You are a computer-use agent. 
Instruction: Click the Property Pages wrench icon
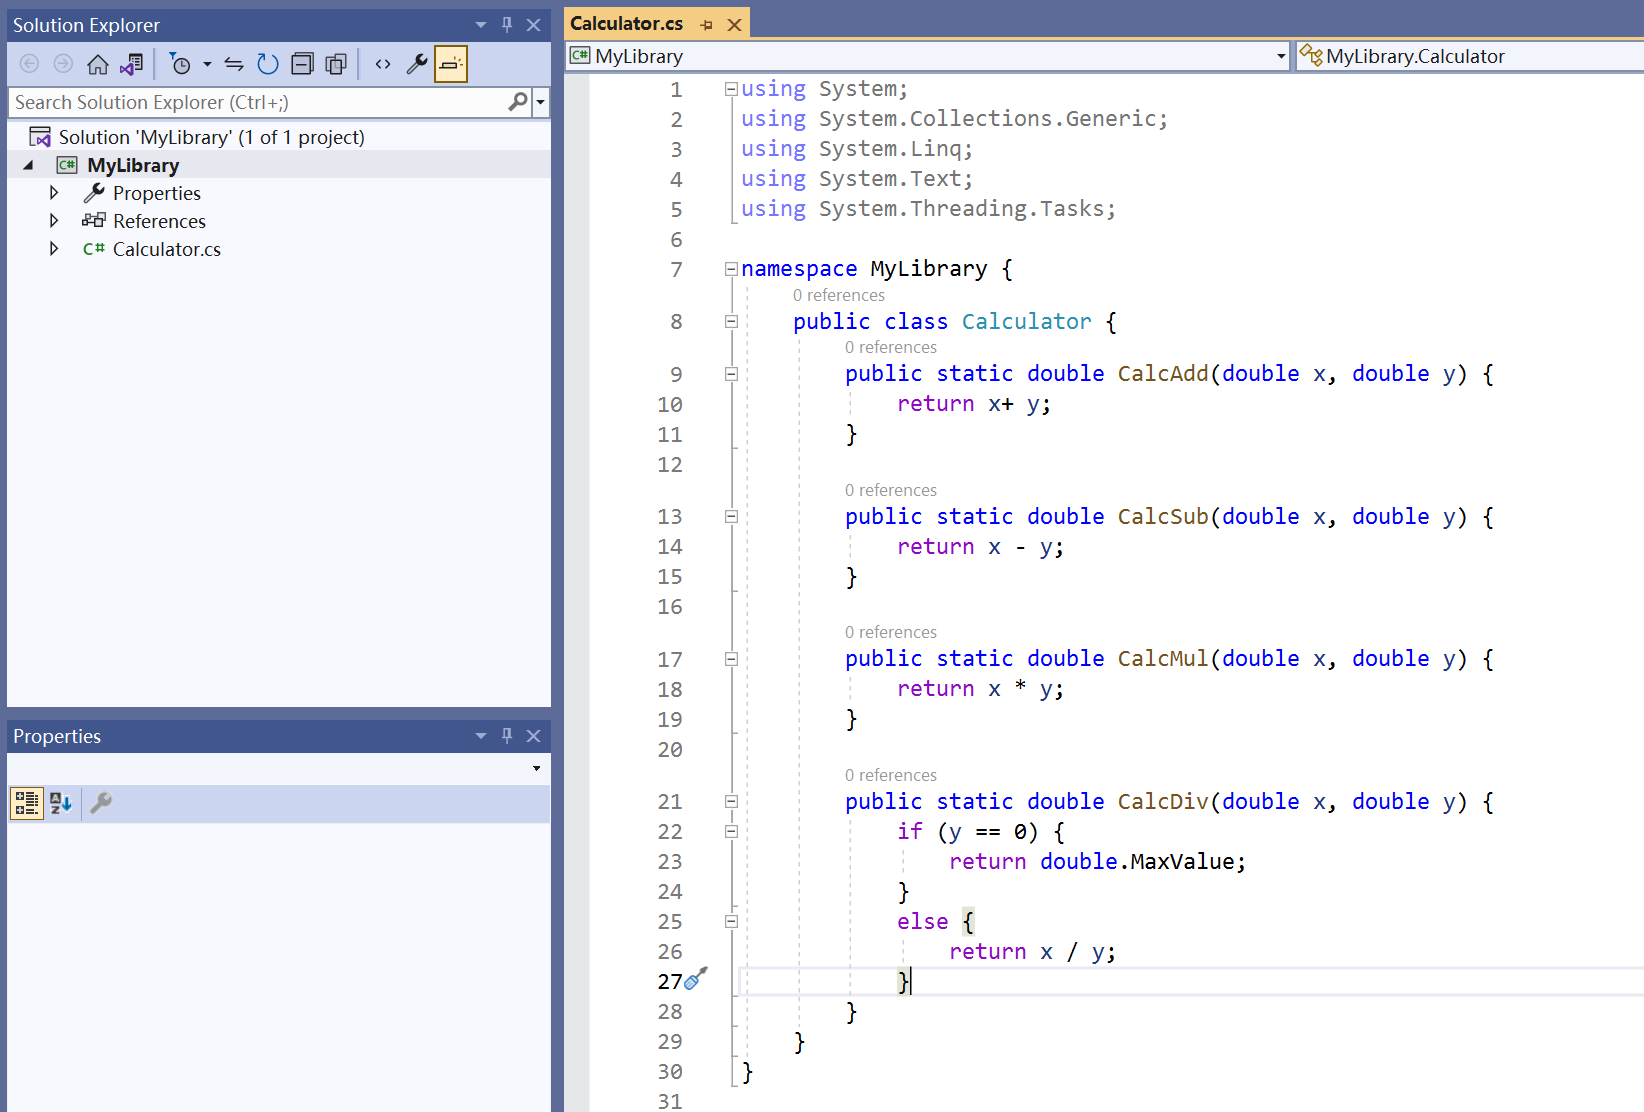click(x=101, y=803)
